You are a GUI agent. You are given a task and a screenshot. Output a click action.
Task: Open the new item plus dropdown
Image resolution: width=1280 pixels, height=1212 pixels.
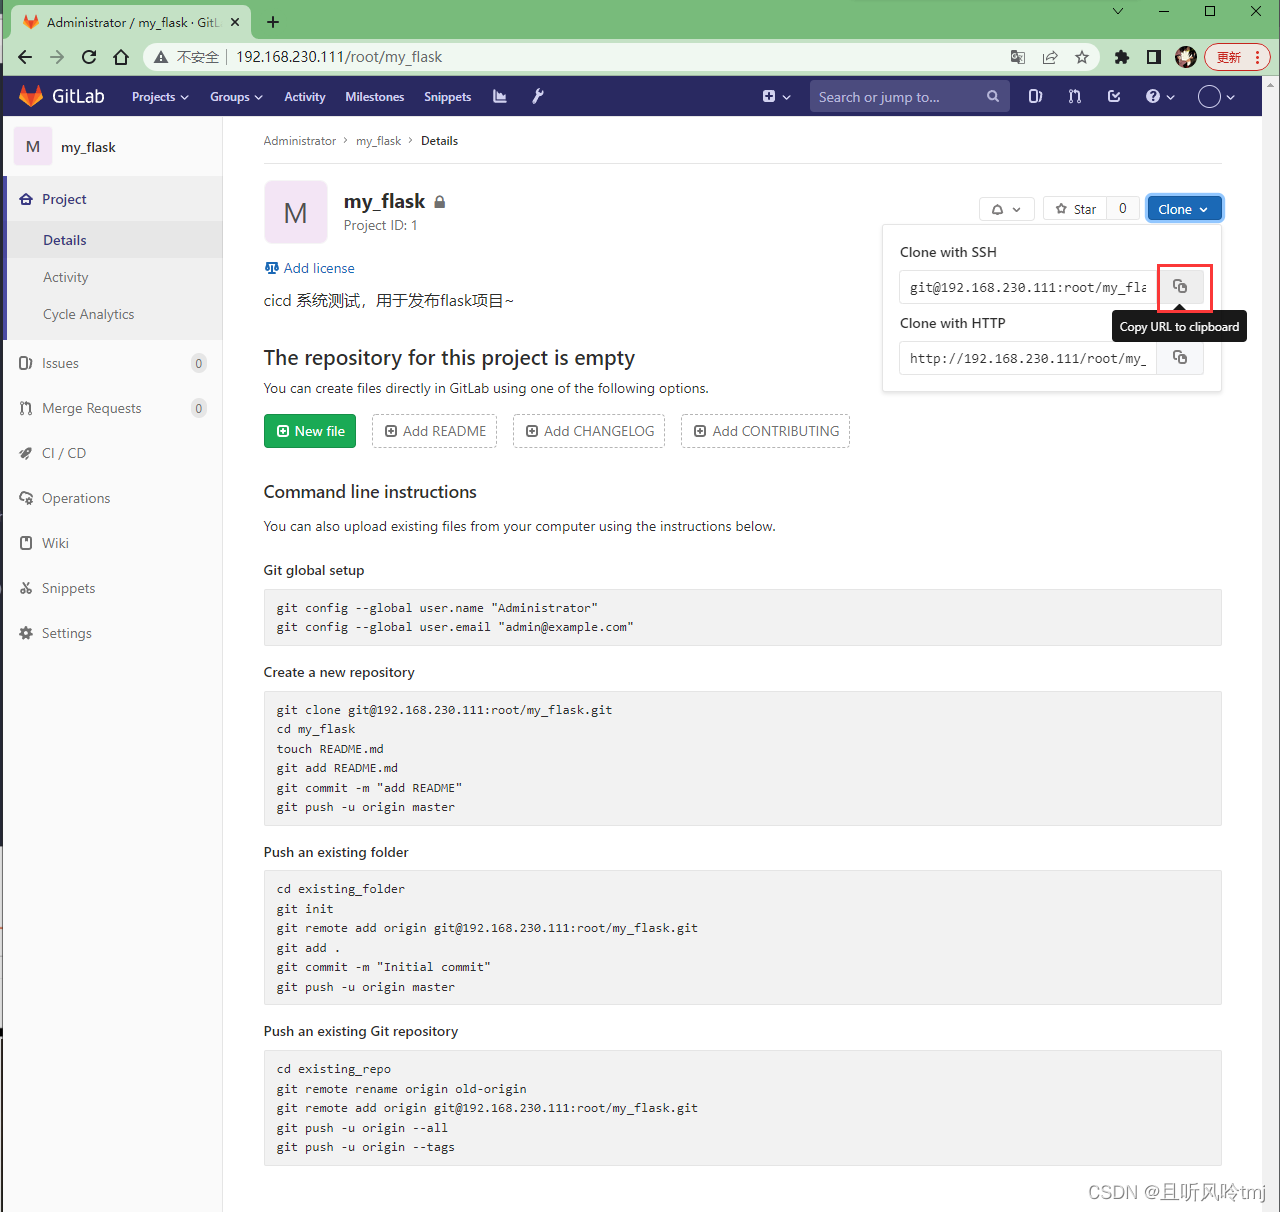[777, 97]
